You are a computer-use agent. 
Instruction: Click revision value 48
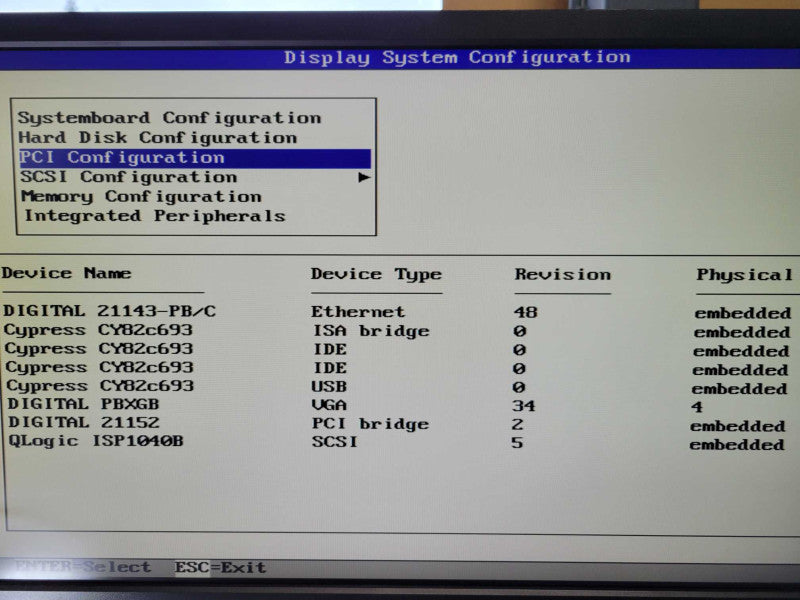pyautogui.click(x=526, y=312)
